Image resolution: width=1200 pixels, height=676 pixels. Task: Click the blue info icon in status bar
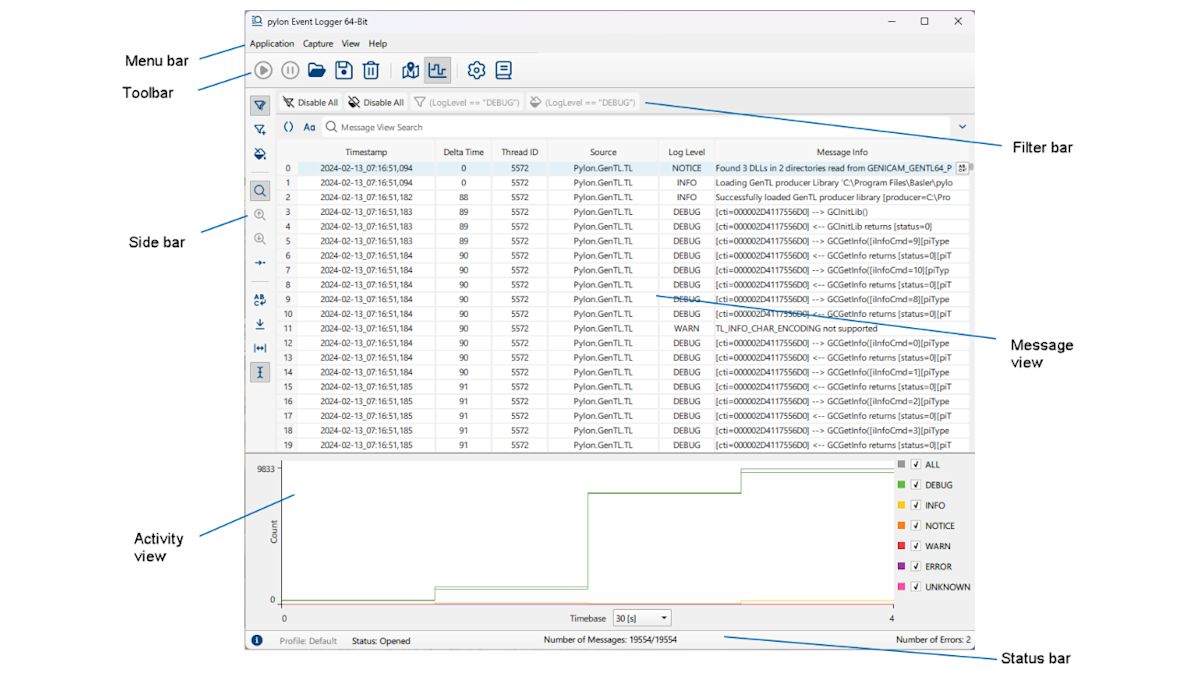pos(257,640)
